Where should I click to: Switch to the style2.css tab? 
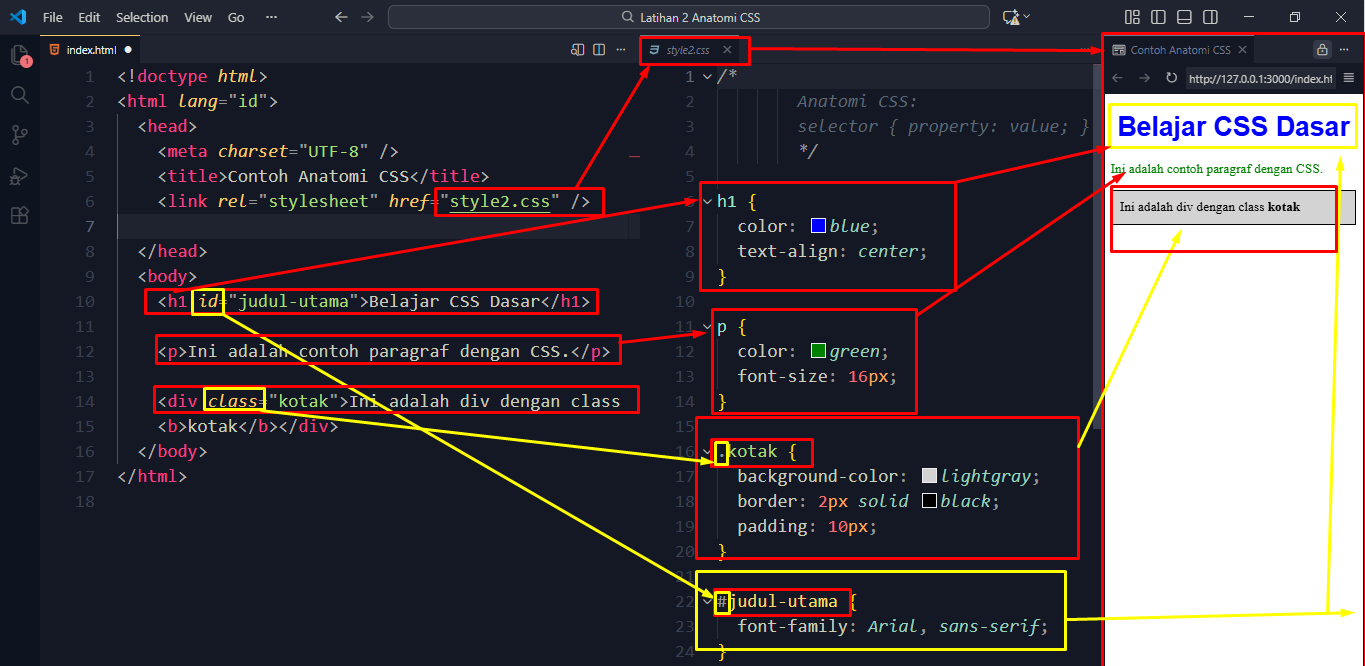point(686,49)
